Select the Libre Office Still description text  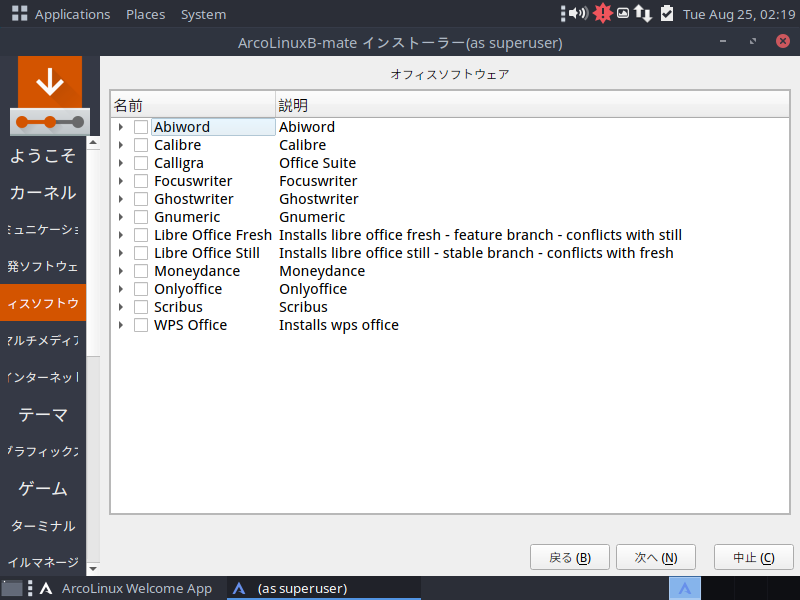(476, 253)
